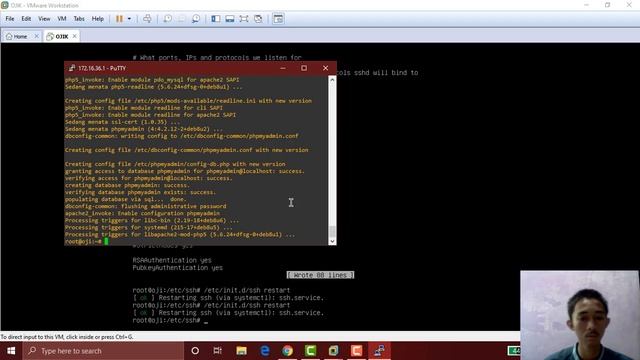640x360 pixels.
Task: Close the Home tab
Action: tap(36, 36)
